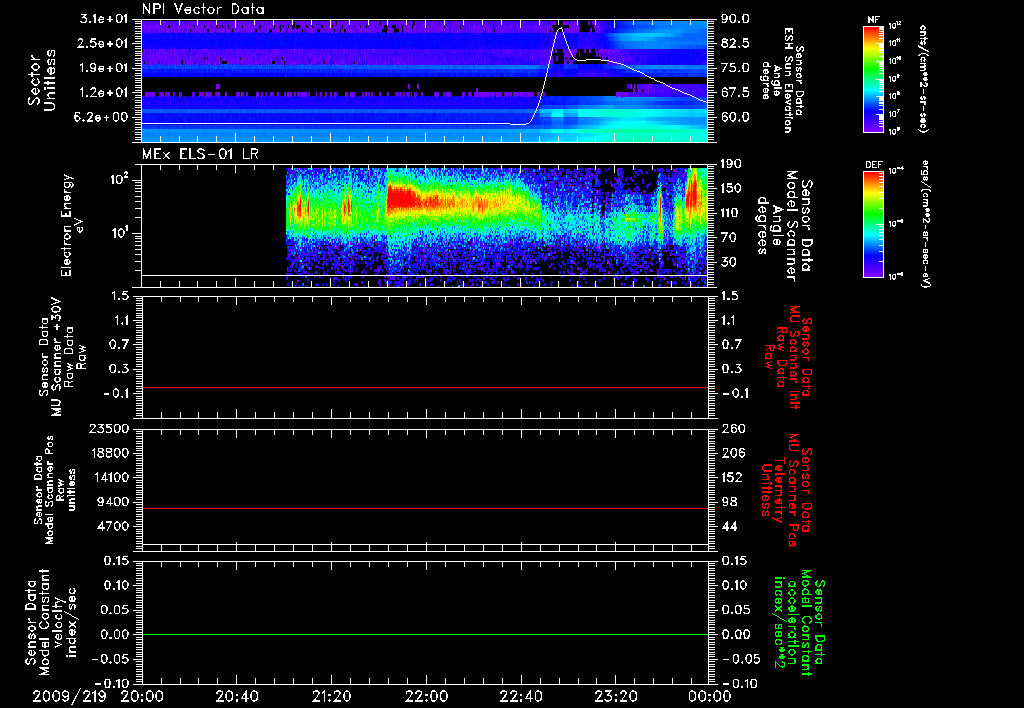This screenshot has height=708, width=1024.
Task: Click the 21:20 time tick label
Action: pyautogui.click(x=332, y=696)
